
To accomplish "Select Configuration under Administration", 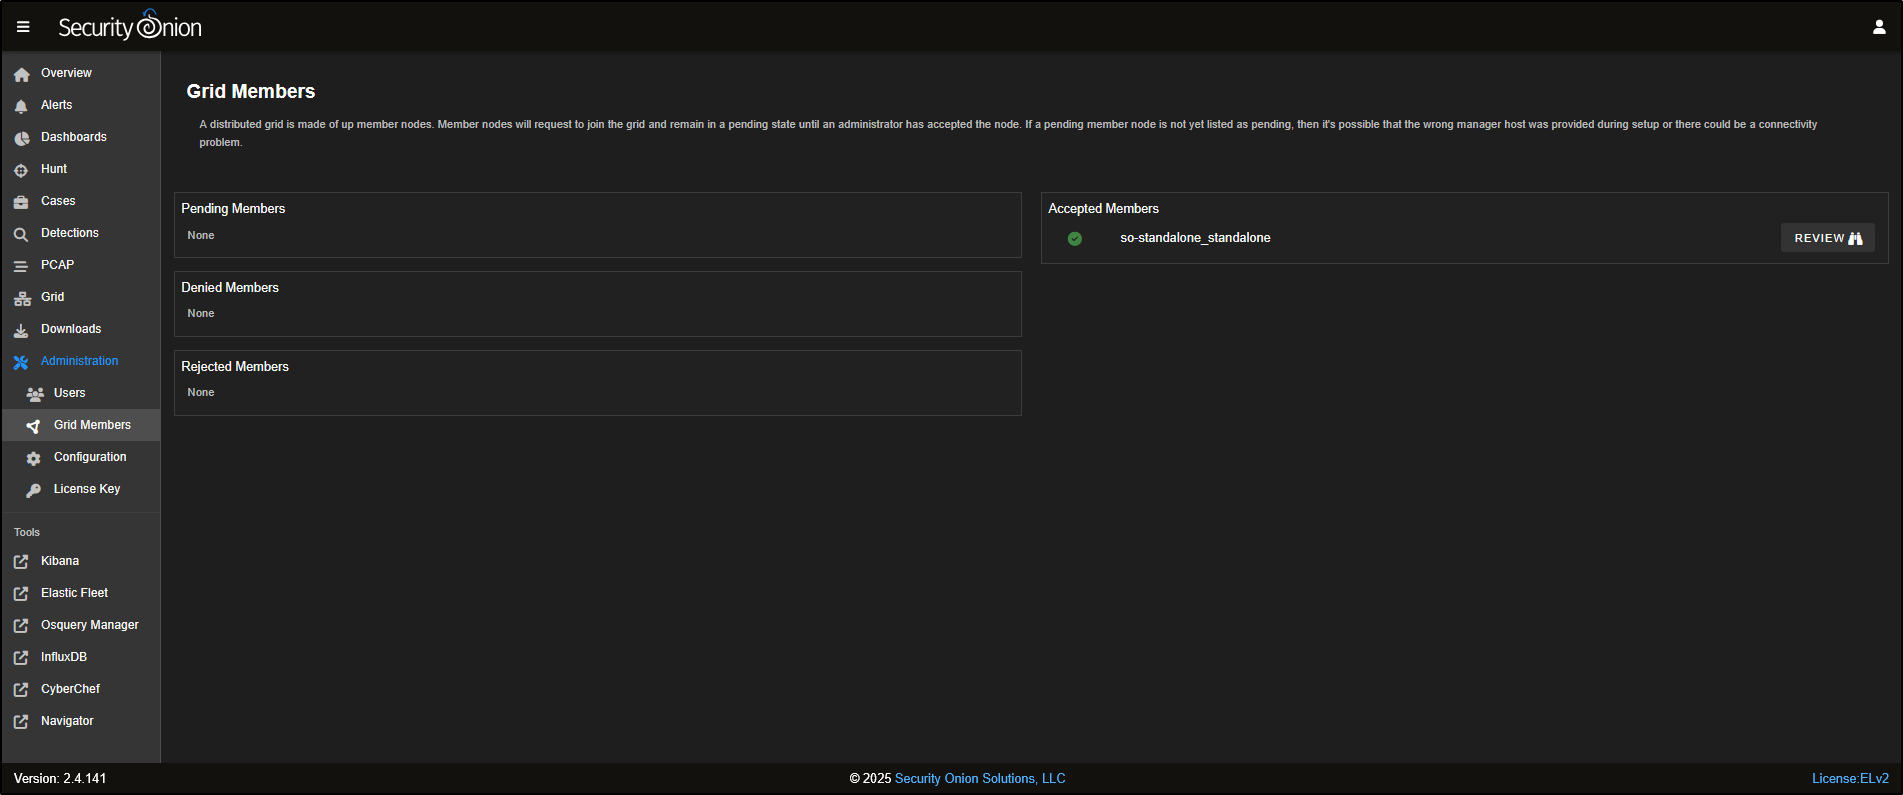I will [x=90, y=457].
